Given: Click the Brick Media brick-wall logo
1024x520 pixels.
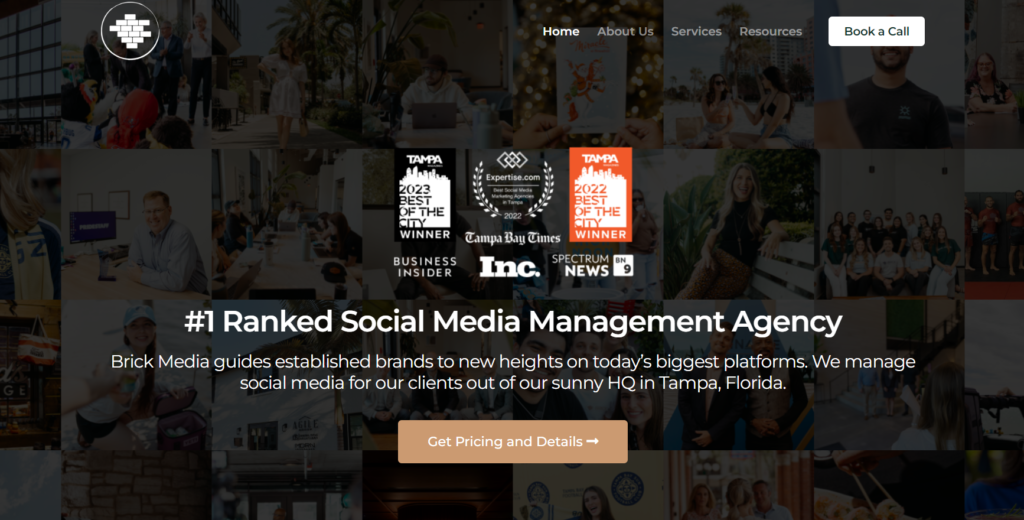Looking at the screenshot, I should [130, 31].
